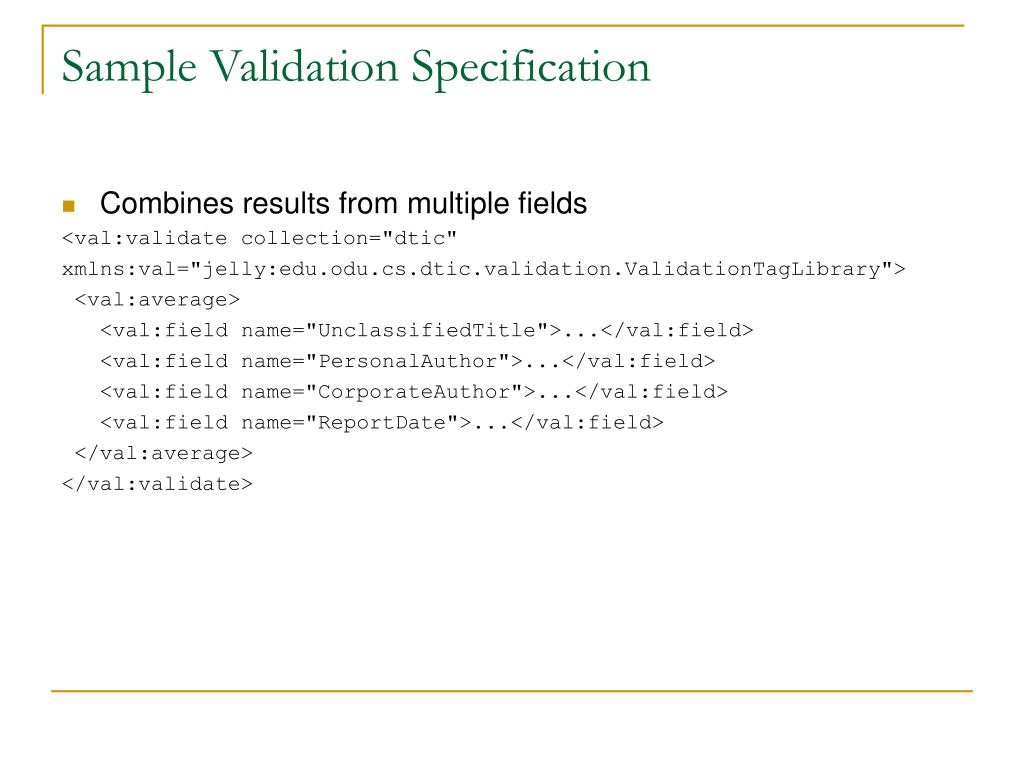Click the UnclassifiedTitle field line
The width and height of the screenshot is (1024, 768).
click(x=427, y=330)
